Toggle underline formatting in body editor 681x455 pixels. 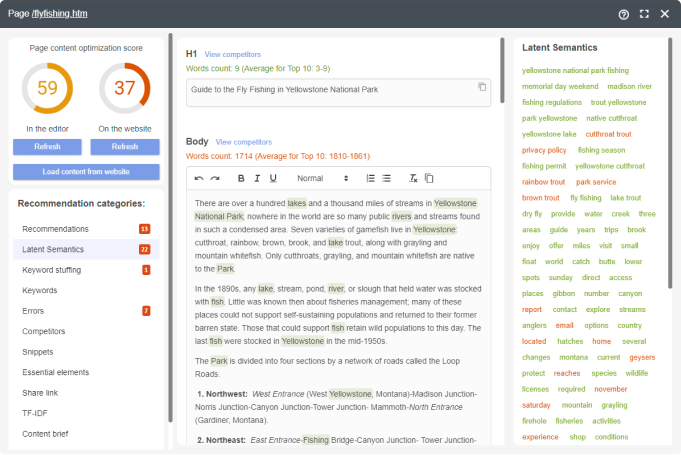(x=273, y=178)
